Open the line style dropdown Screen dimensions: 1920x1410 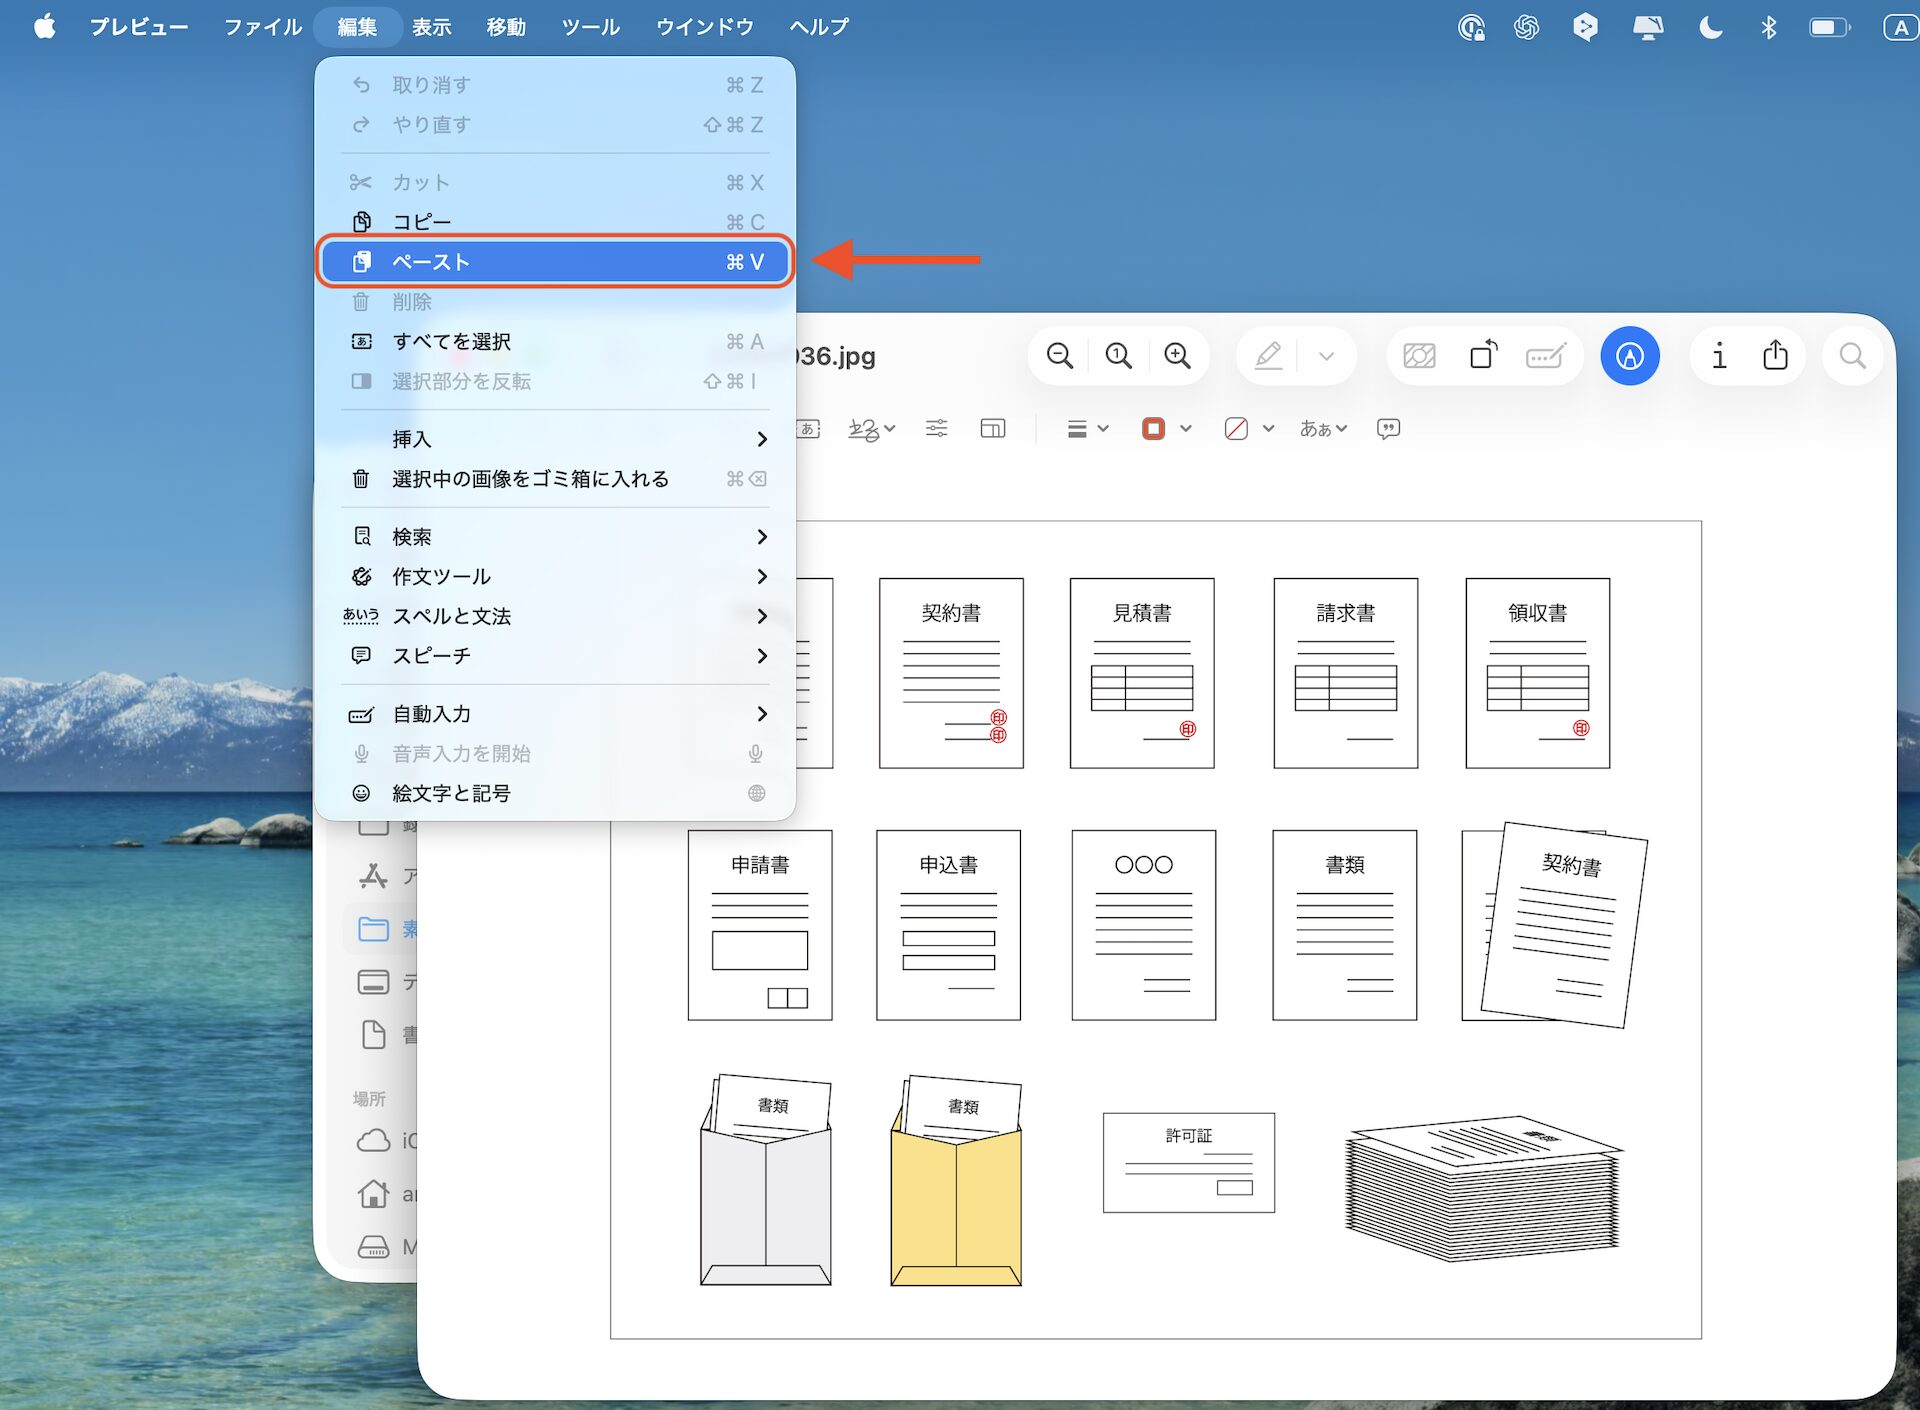1087,429
